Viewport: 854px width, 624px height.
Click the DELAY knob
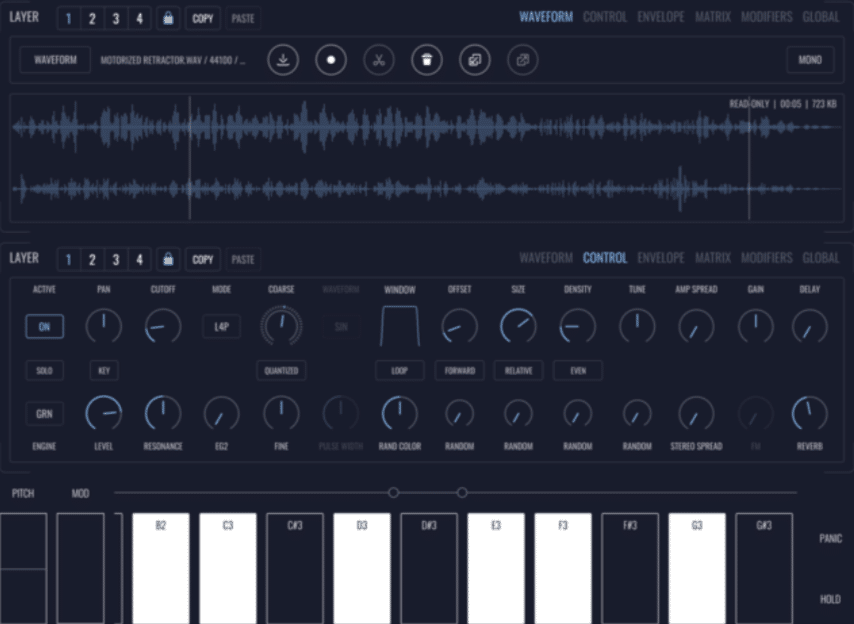tap(809, 326)
